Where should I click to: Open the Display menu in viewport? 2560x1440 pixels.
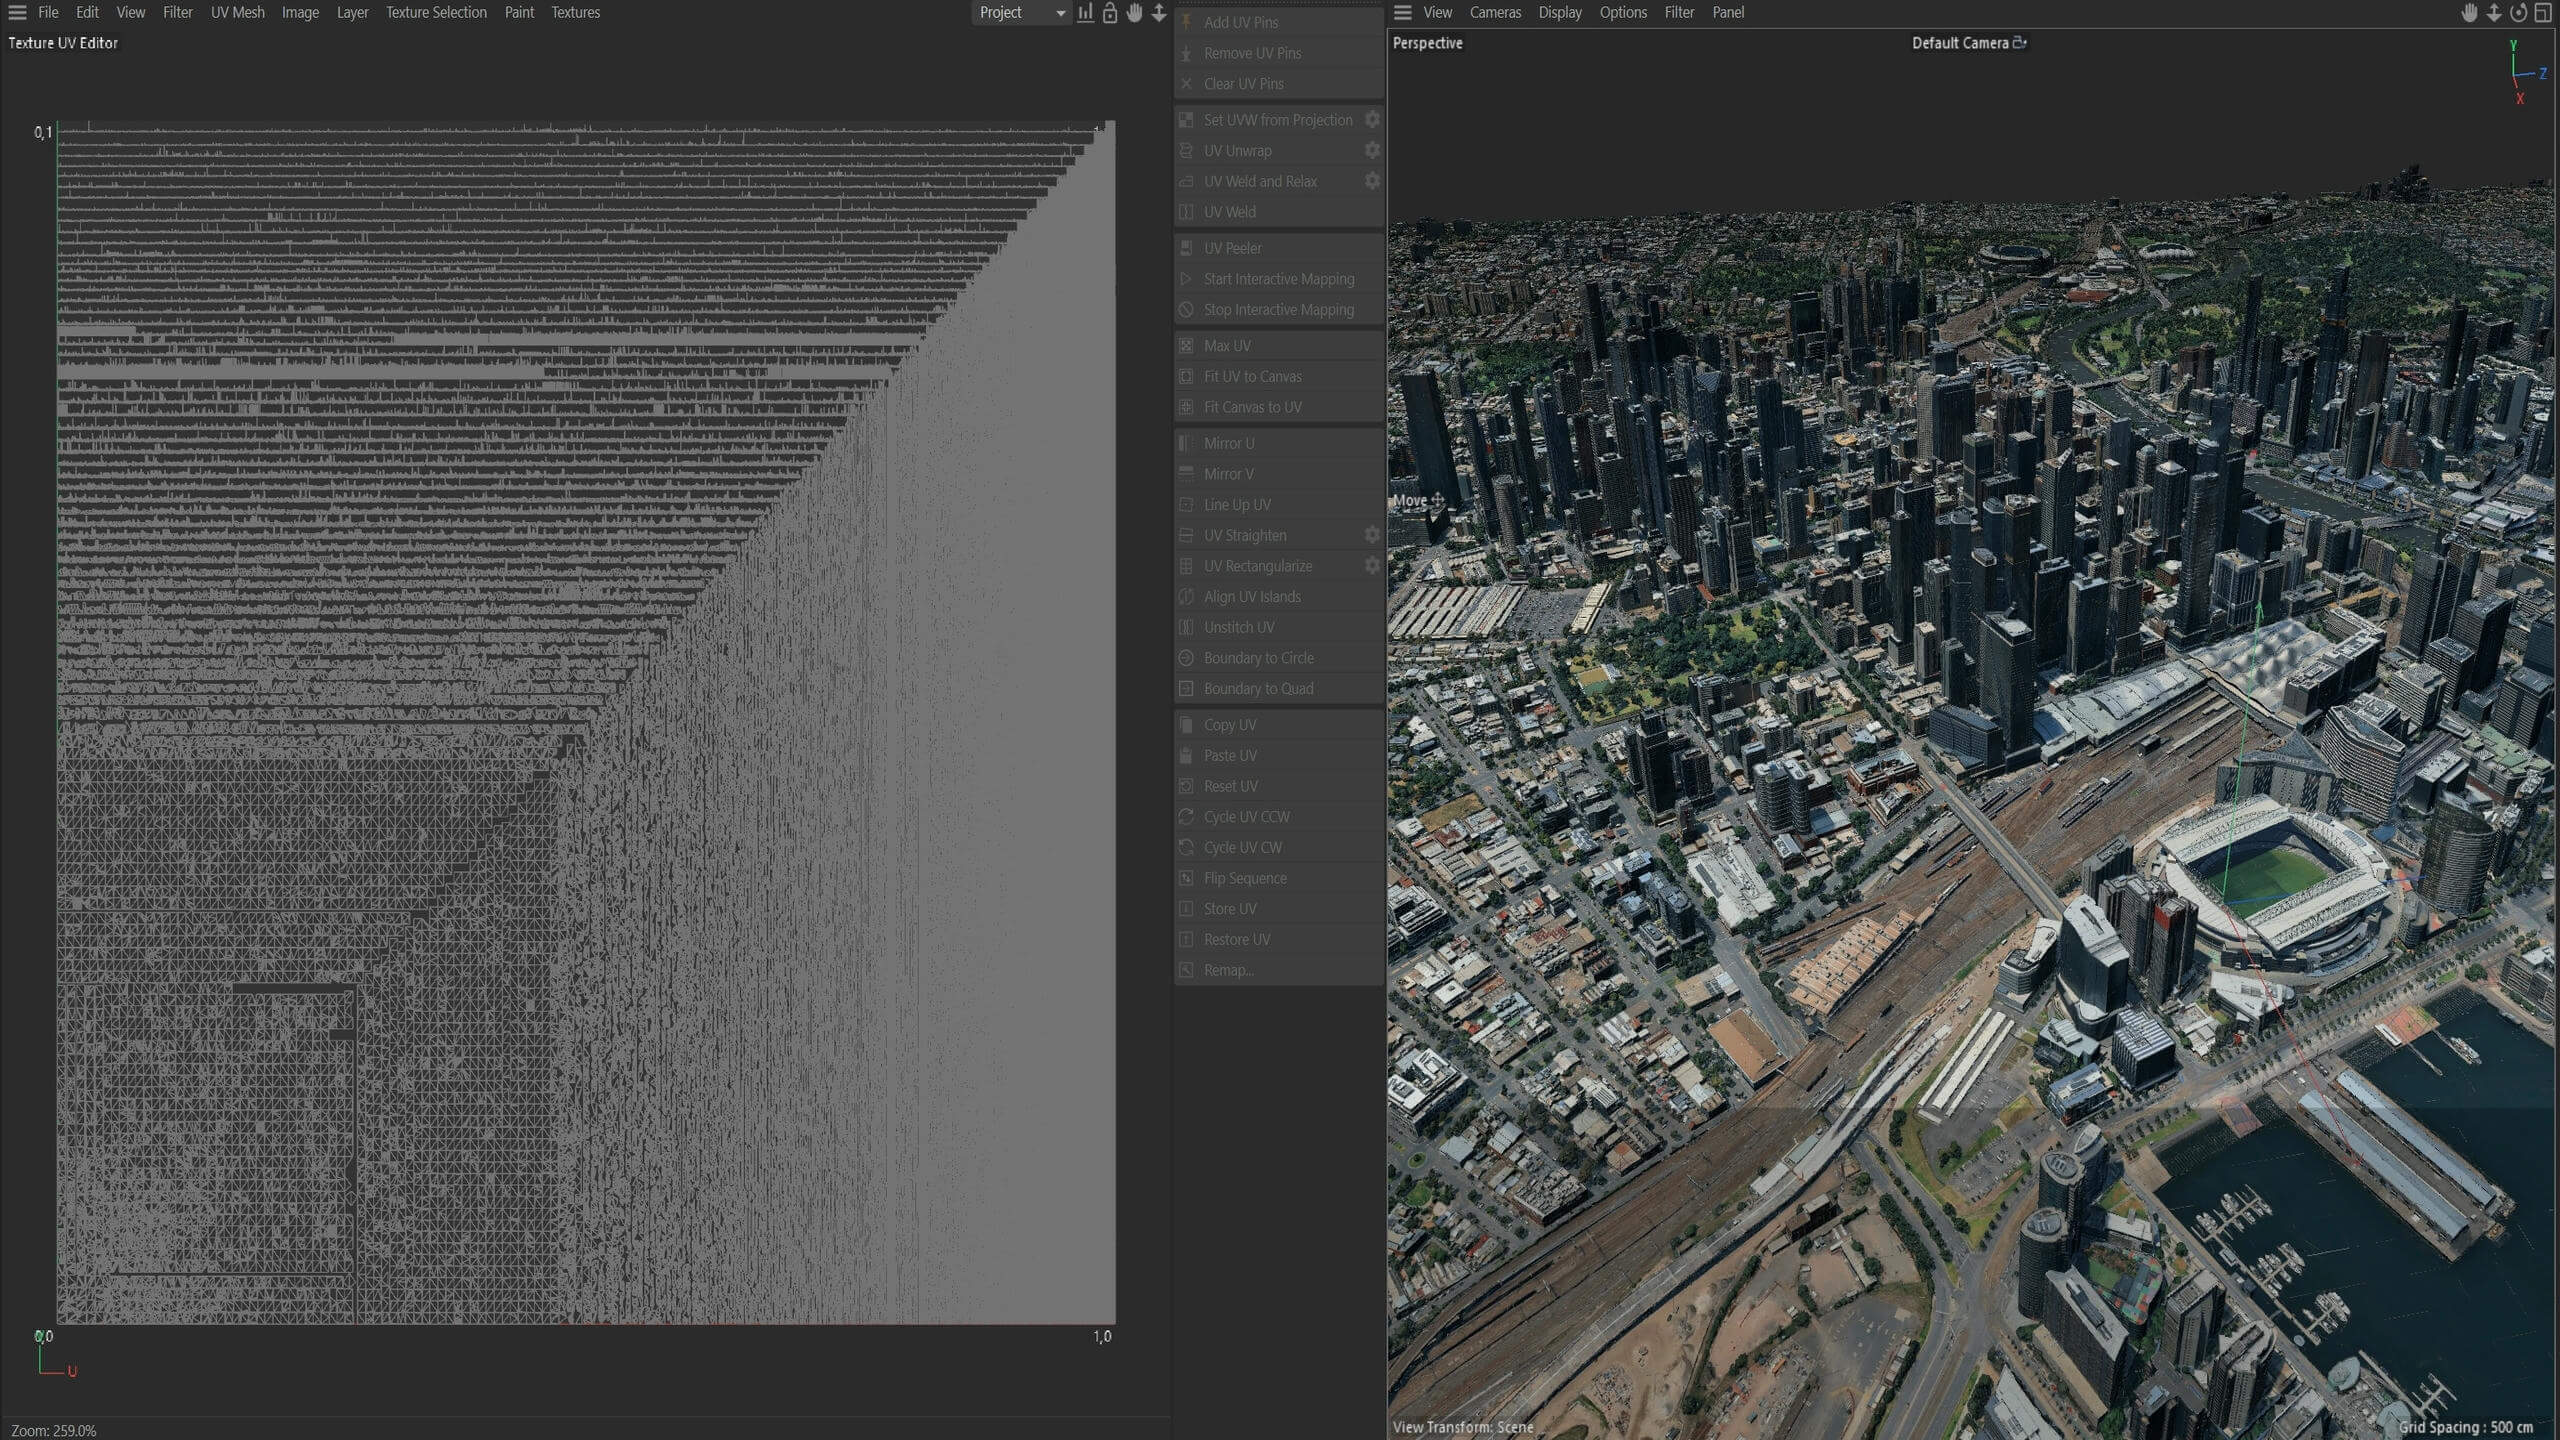(x=1560, y=13)
